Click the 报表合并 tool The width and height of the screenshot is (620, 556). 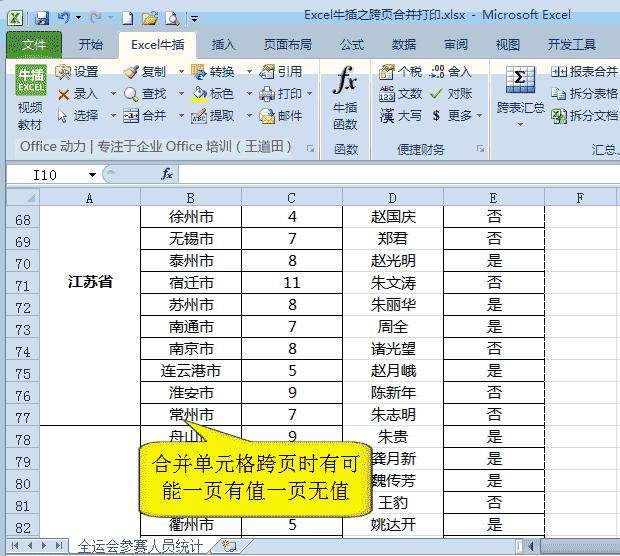584,72
